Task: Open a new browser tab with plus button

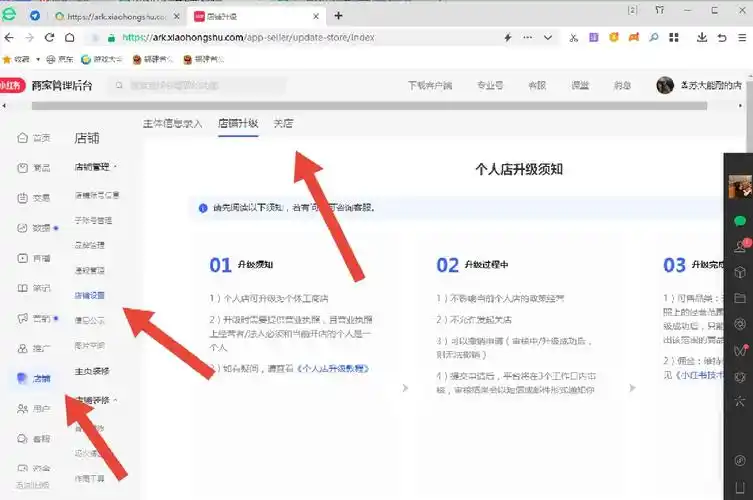Action: (x=338, y=15)
